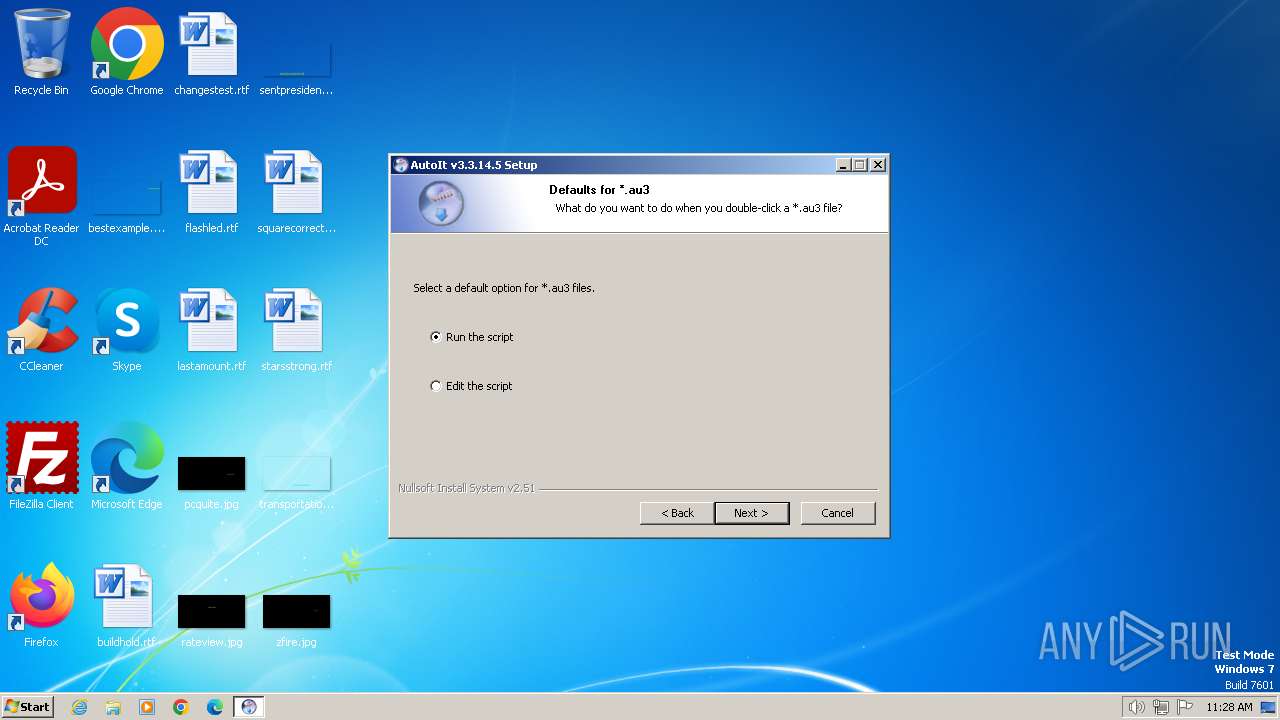Click the Next button in setup
The image size is (1280, 720).
coord(752,513)
